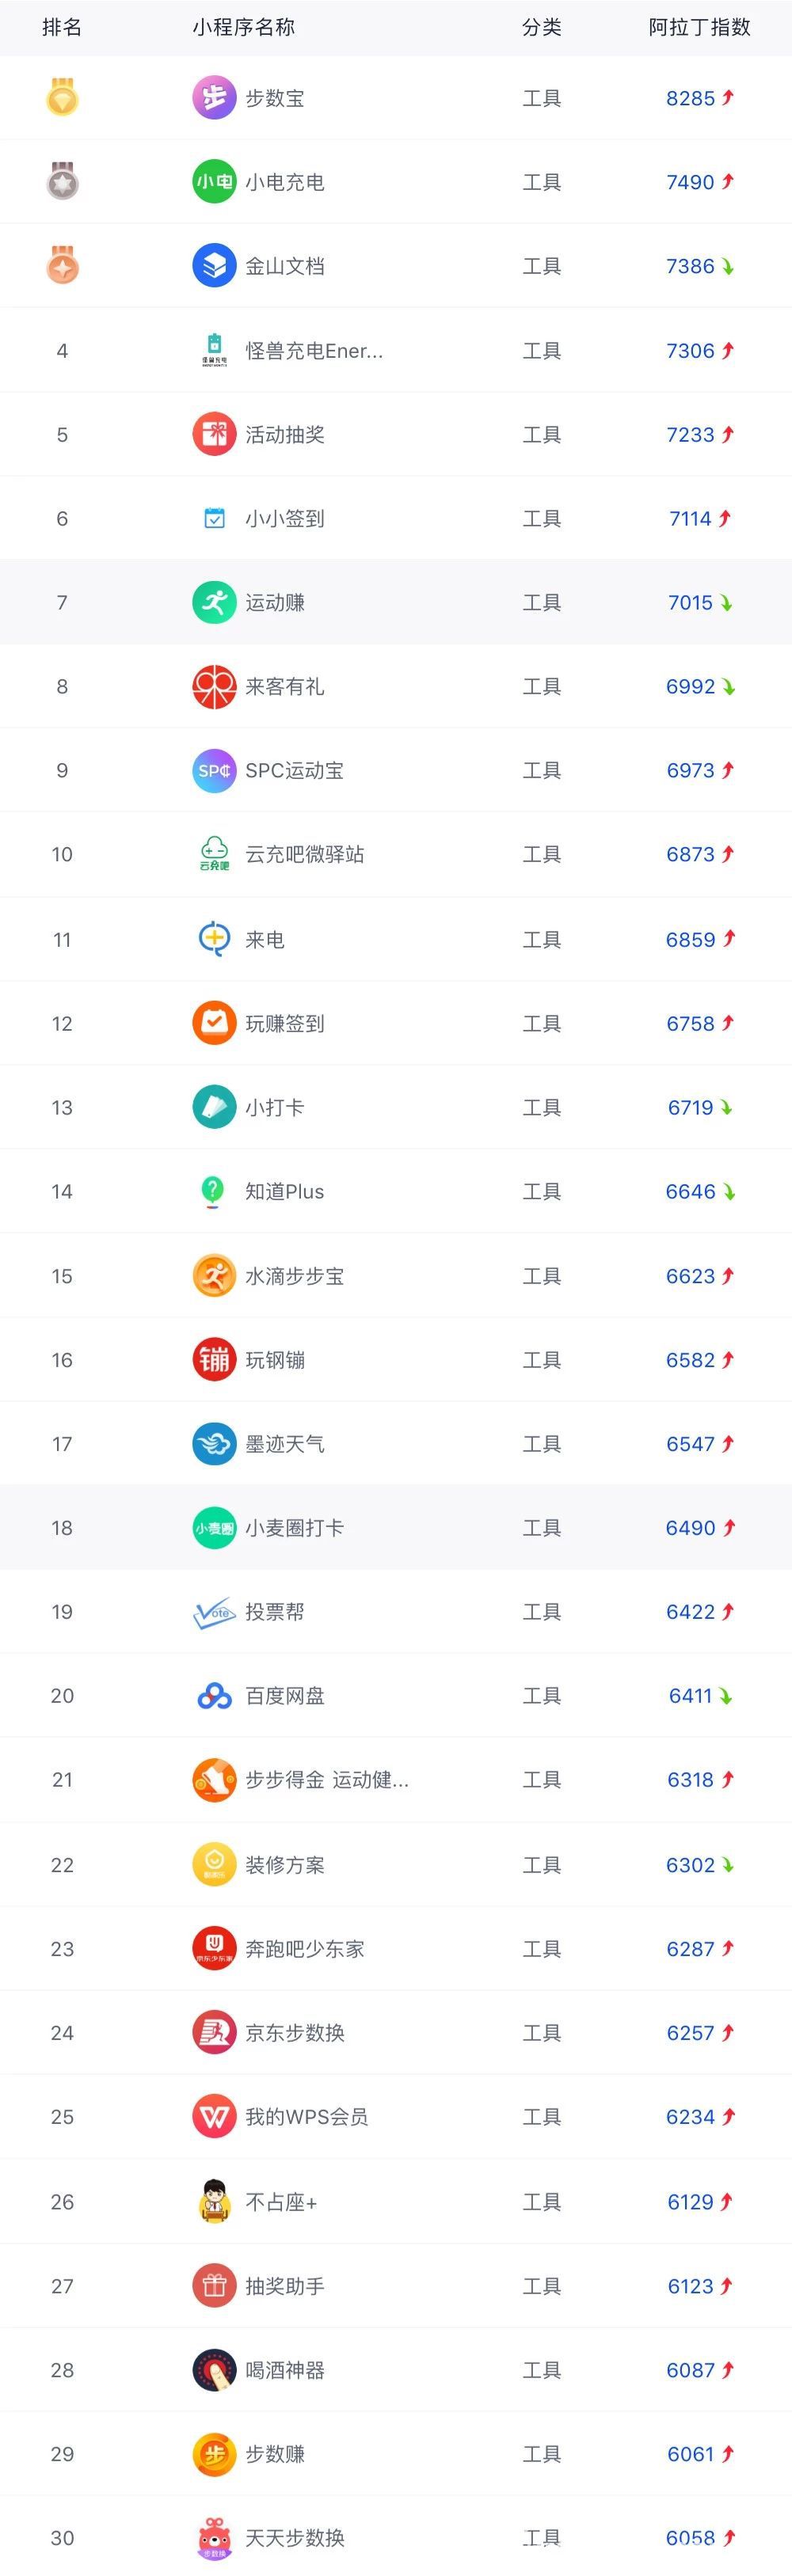
Task: Click the bronze third-place medal icon
Action: click(62, 266)
